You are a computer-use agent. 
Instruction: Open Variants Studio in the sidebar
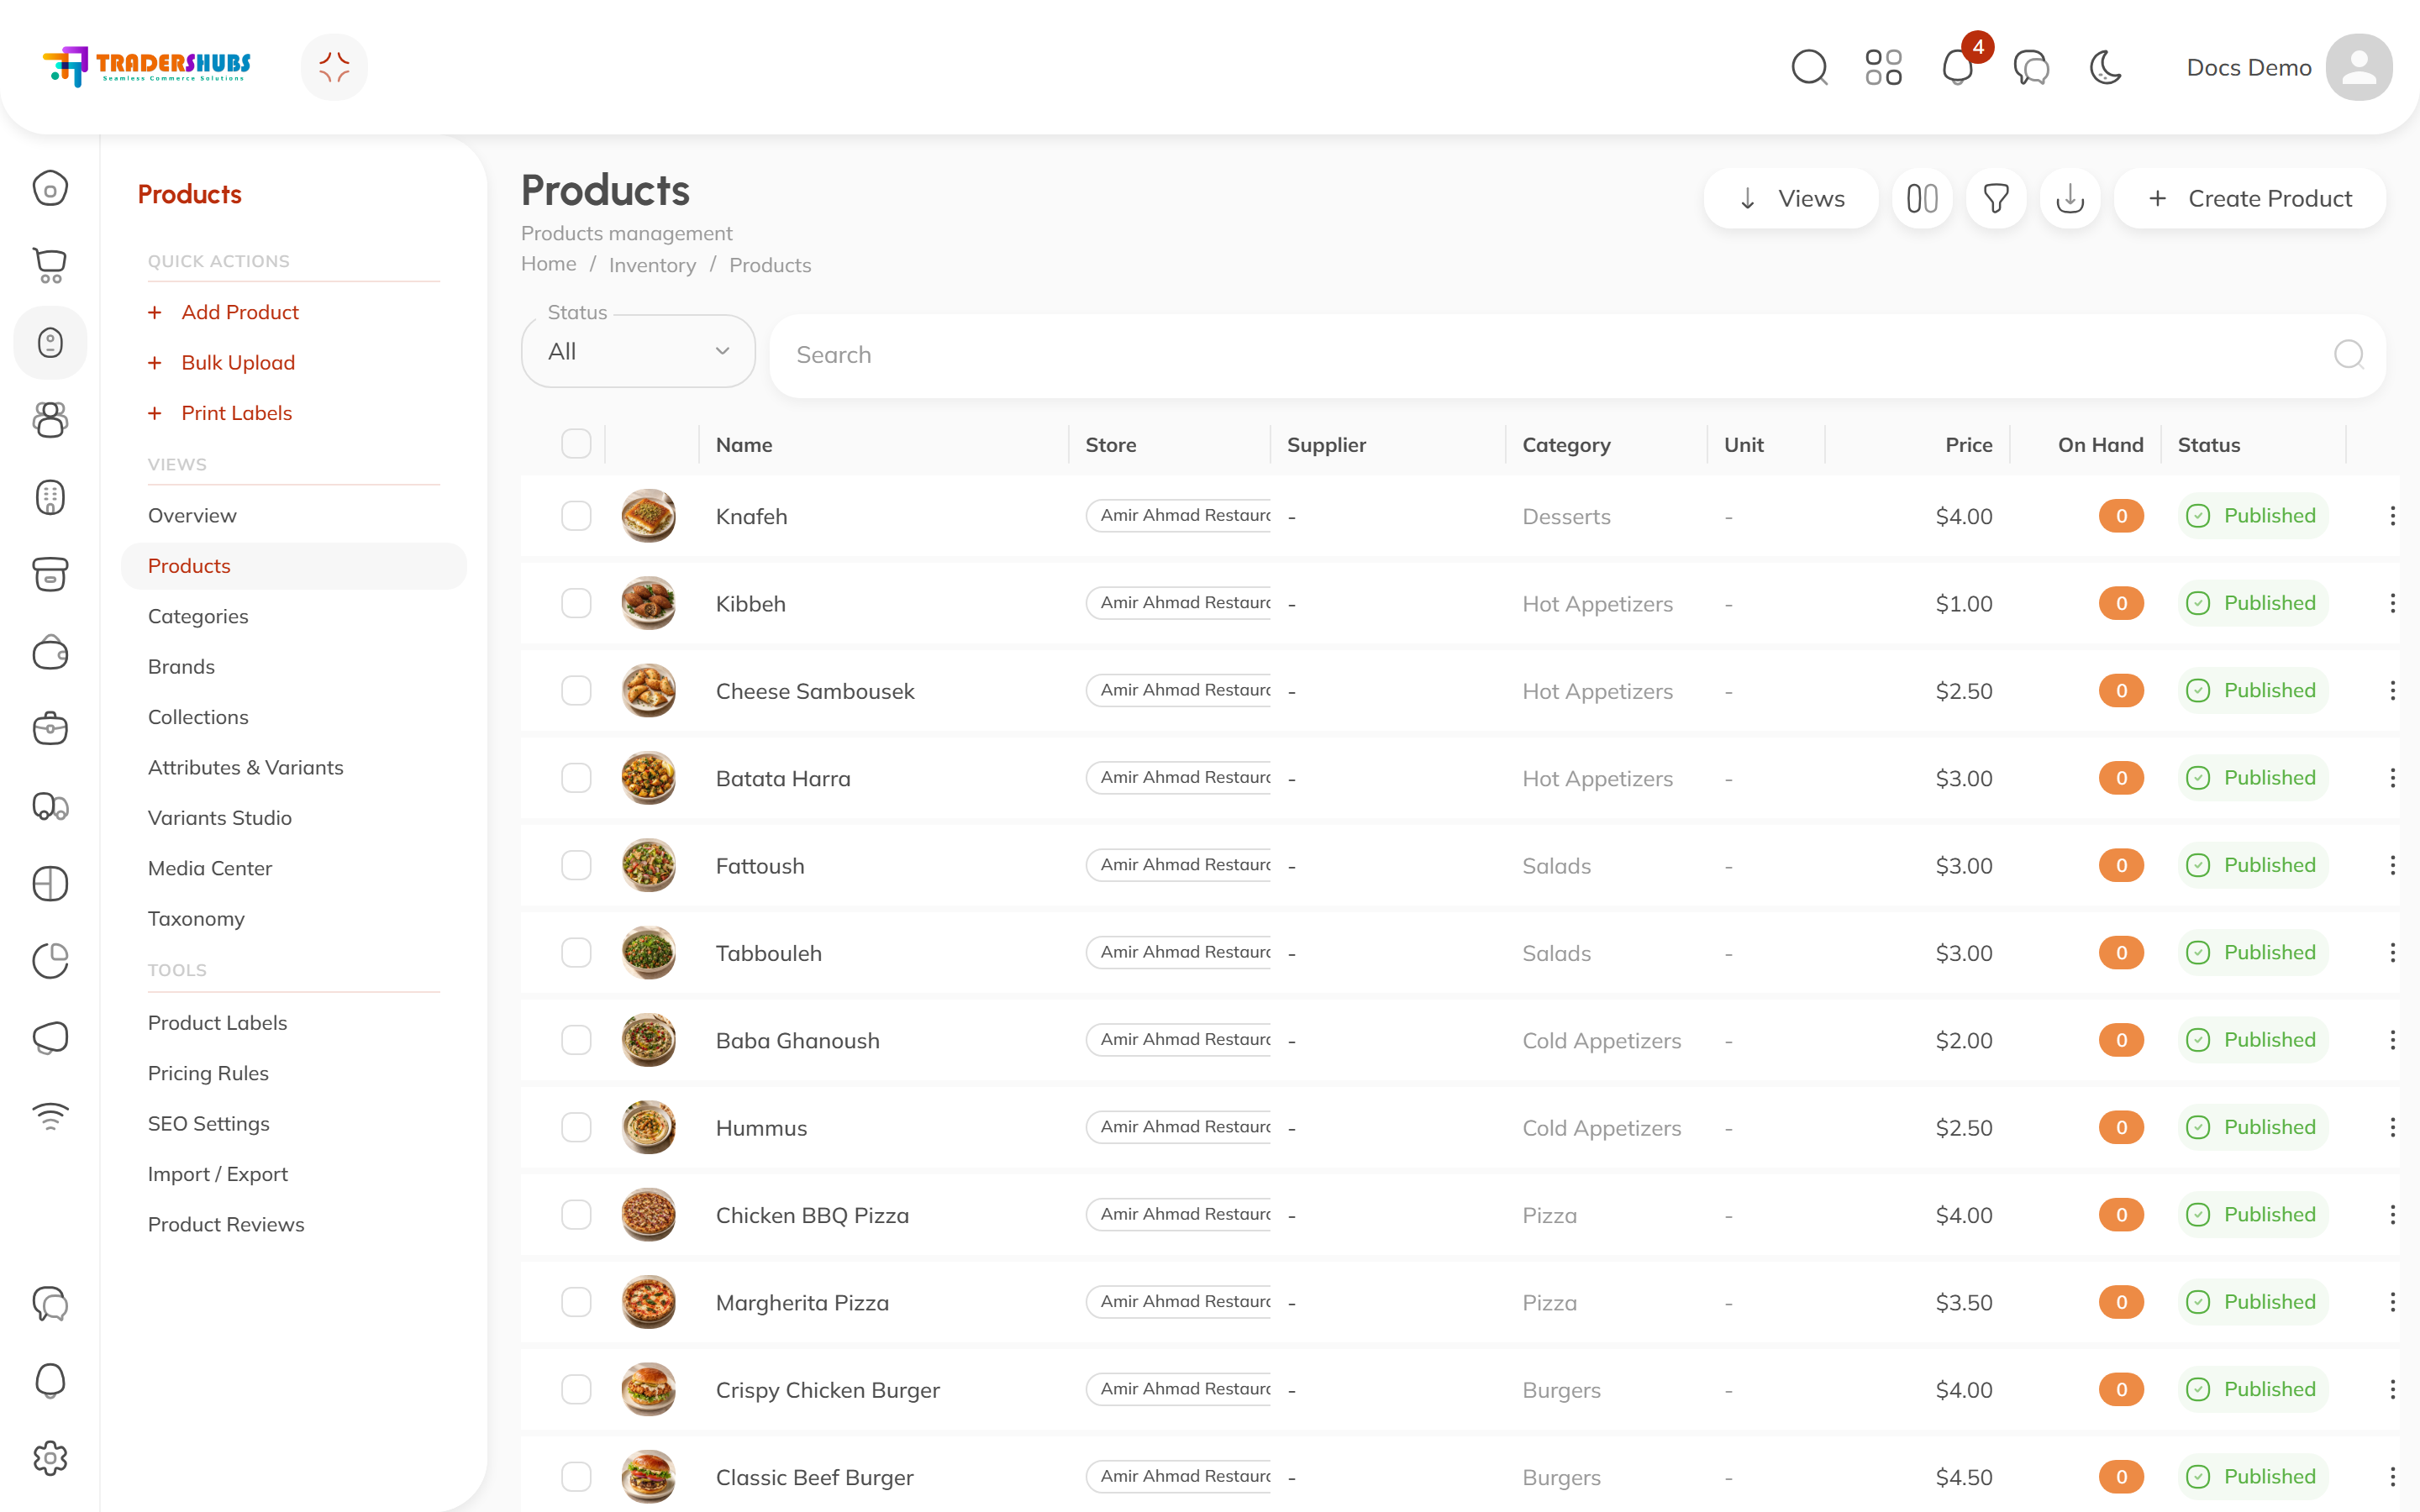point(220,817)
